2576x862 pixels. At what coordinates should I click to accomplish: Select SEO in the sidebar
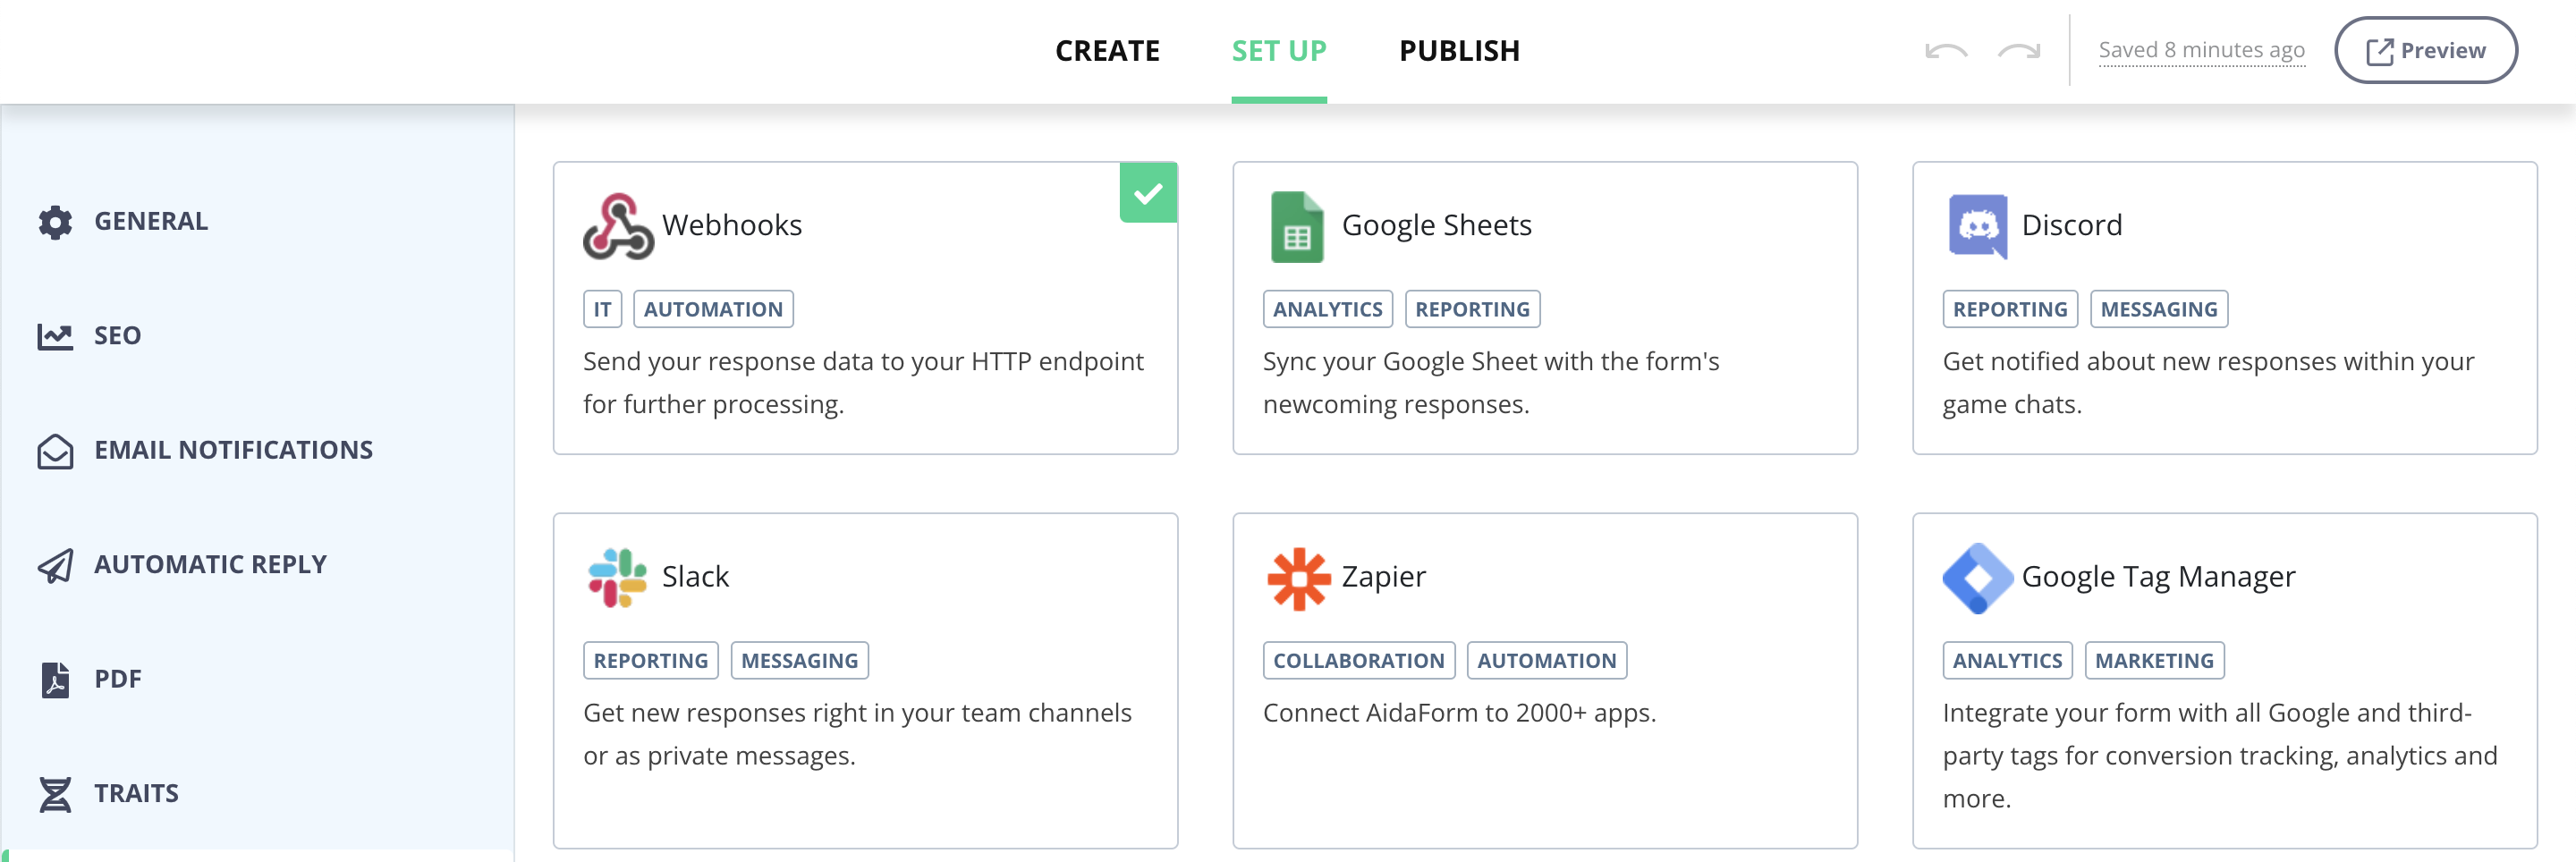pyautogui.click(x=117, y=336)
